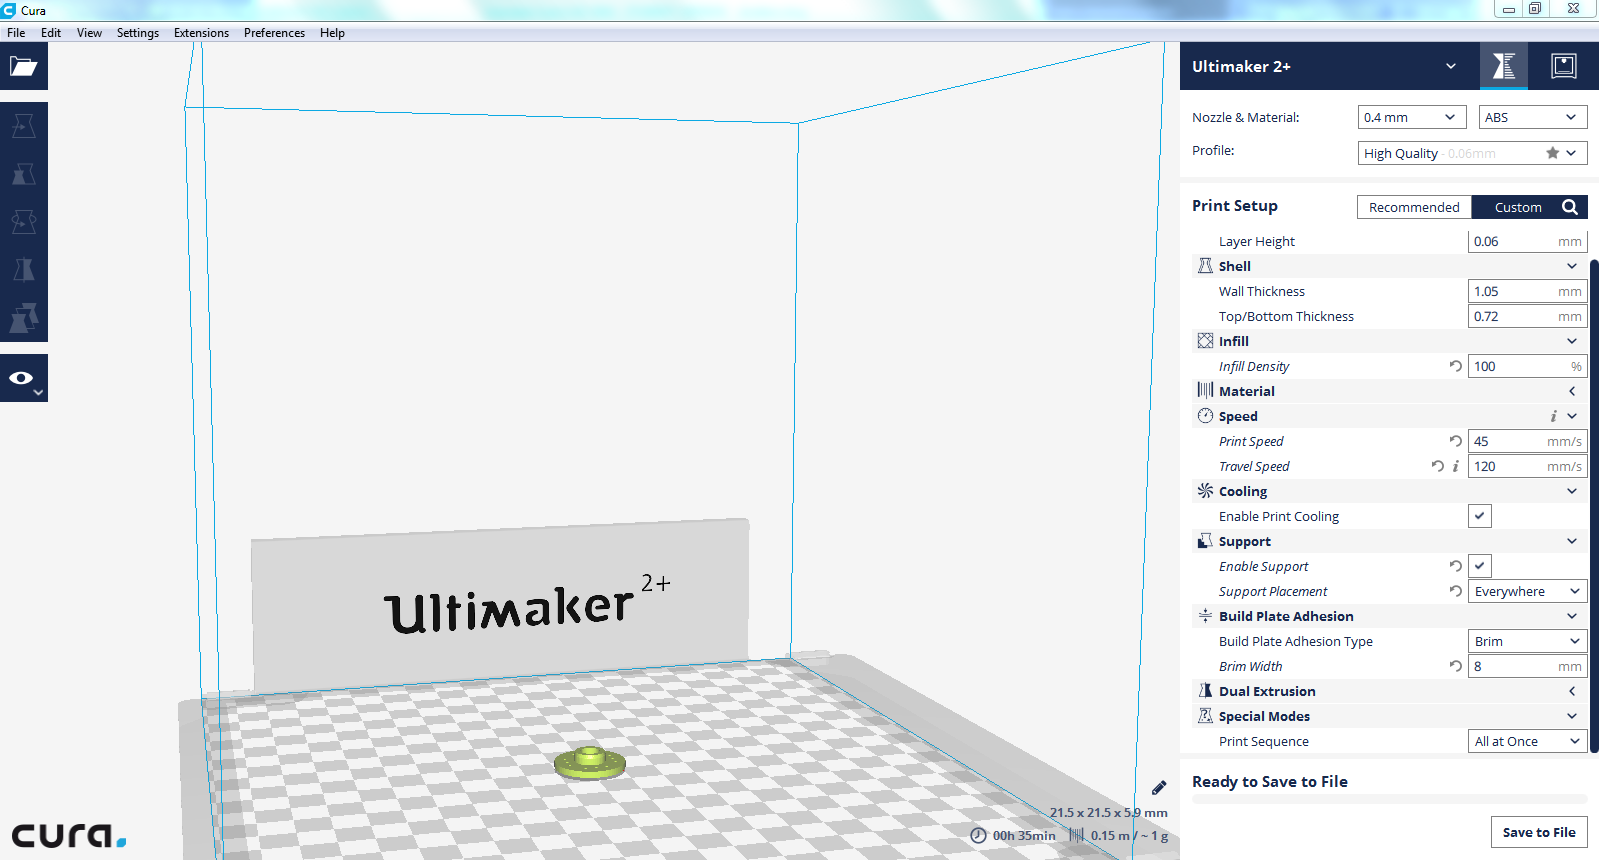Click the print time clock icon
1599x860 pixels.
tap(978, 835)
